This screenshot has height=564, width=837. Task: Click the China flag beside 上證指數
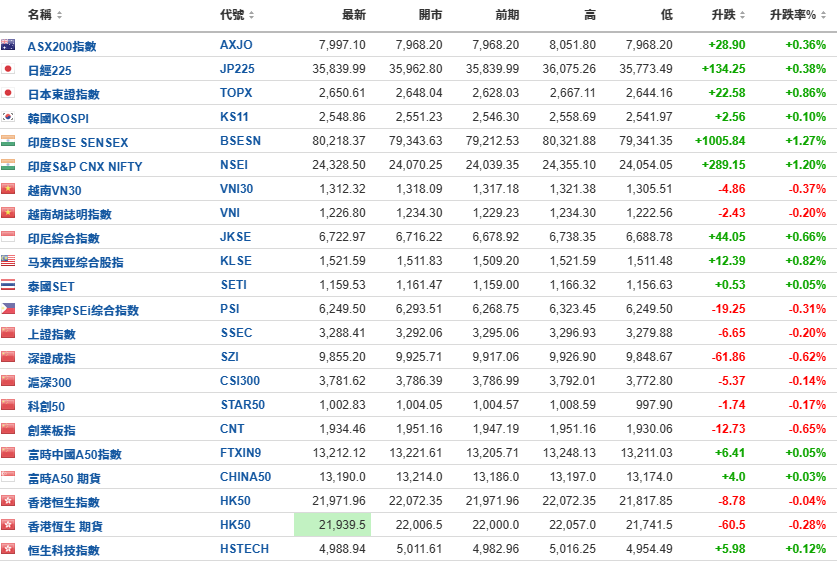(x=8, y=333)
